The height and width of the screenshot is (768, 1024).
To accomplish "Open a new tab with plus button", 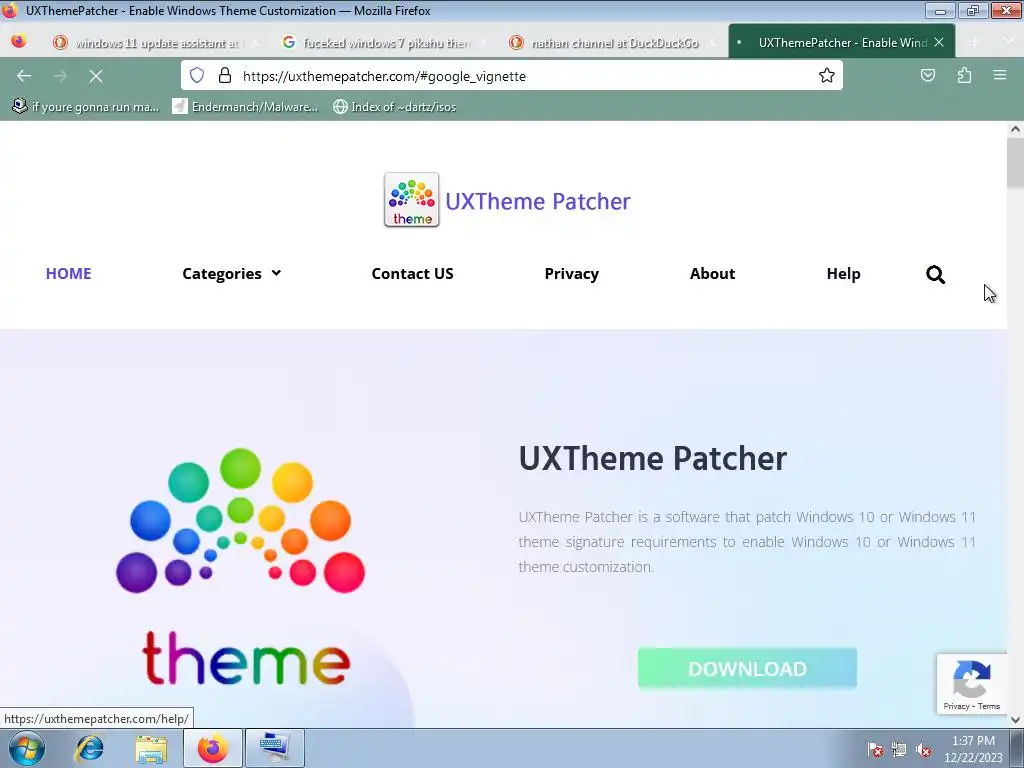I will pyautogui.click(x=974, y=42).
